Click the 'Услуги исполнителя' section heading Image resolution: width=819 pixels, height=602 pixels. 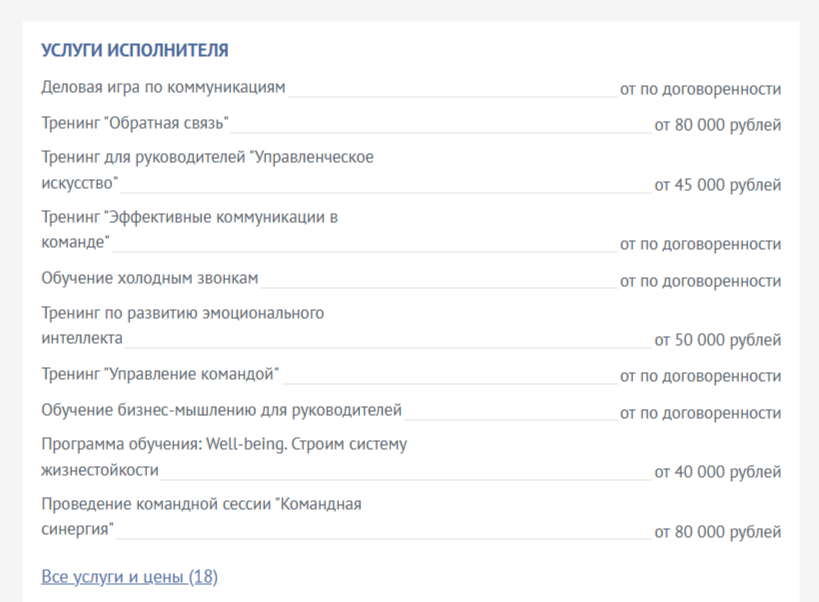pos(134,50)
